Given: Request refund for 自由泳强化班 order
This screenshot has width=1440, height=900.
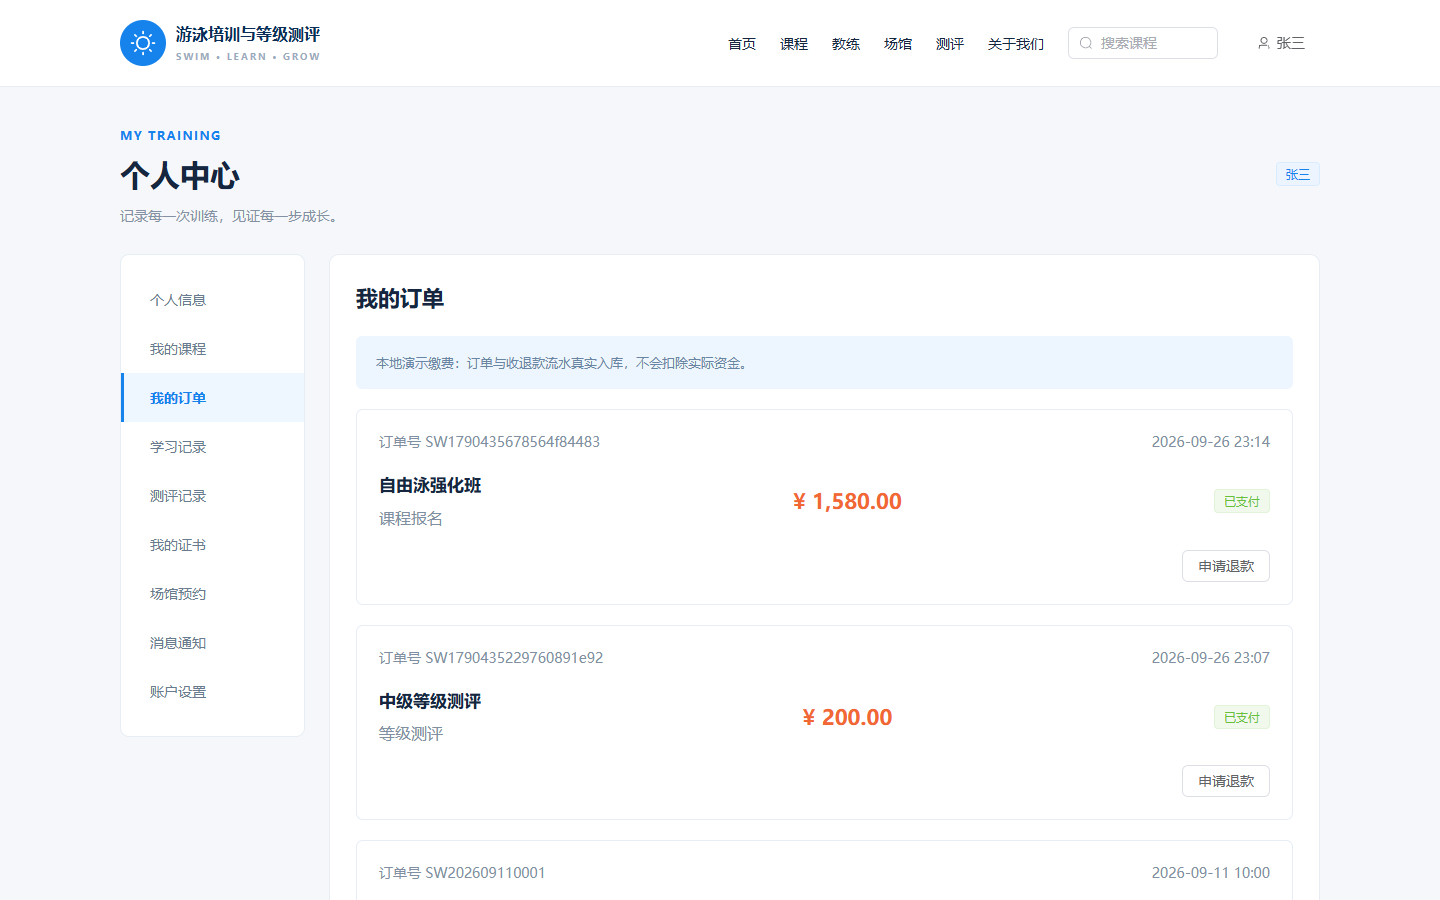Looking at the screenshot, I should (x=1226, y=566).
